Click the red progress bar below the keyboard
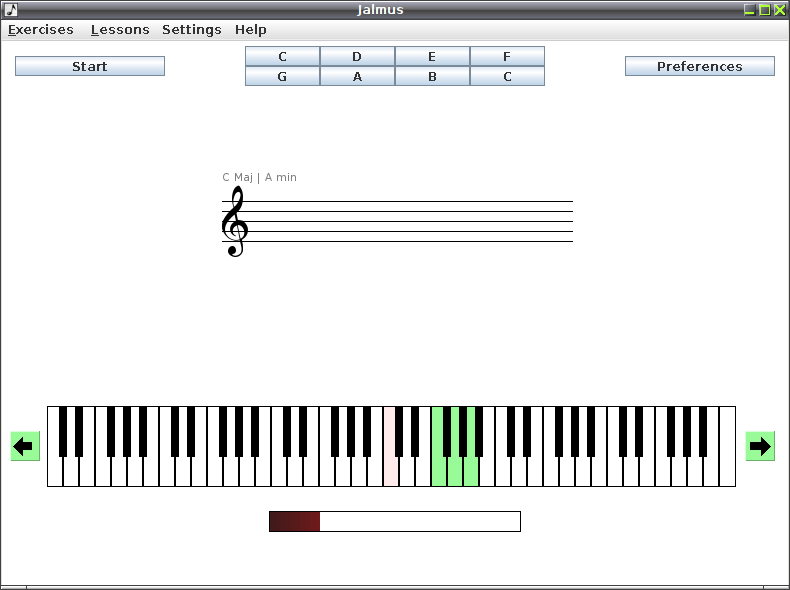 pos(395,521)
